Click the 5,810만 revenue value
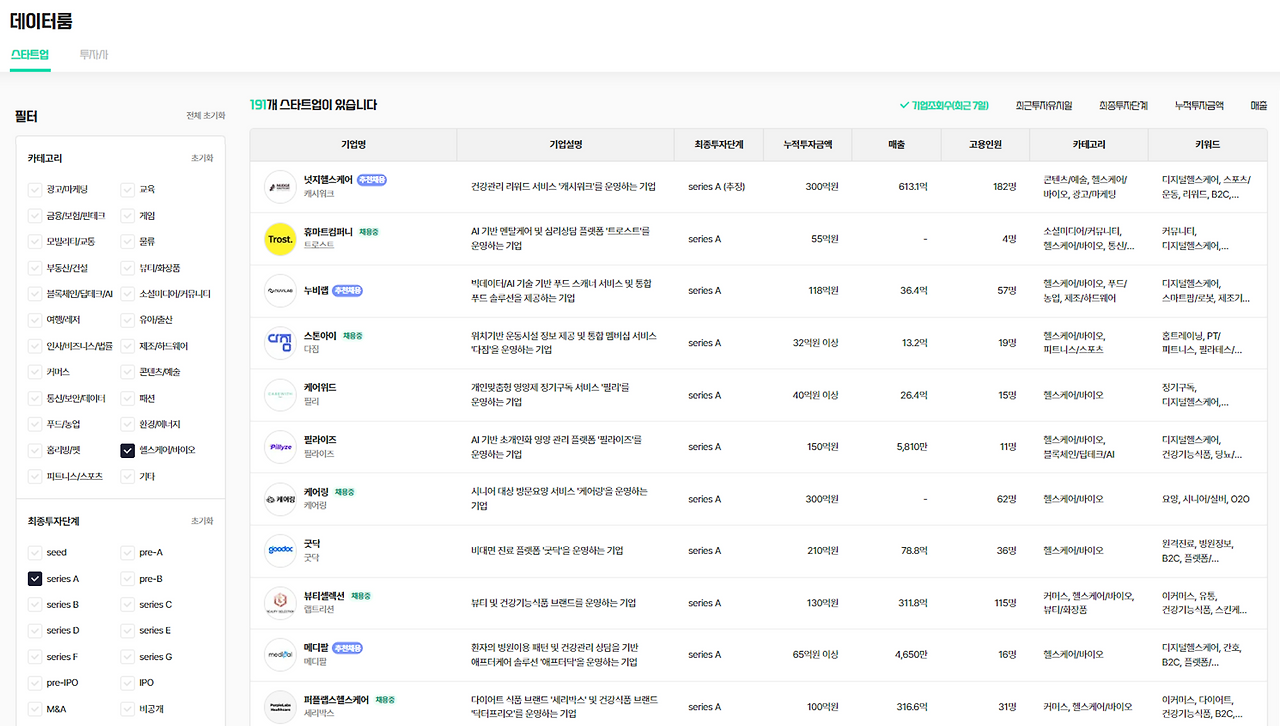Image resolution: width=1280 pixels, height=726 pixels. point(913,447)
